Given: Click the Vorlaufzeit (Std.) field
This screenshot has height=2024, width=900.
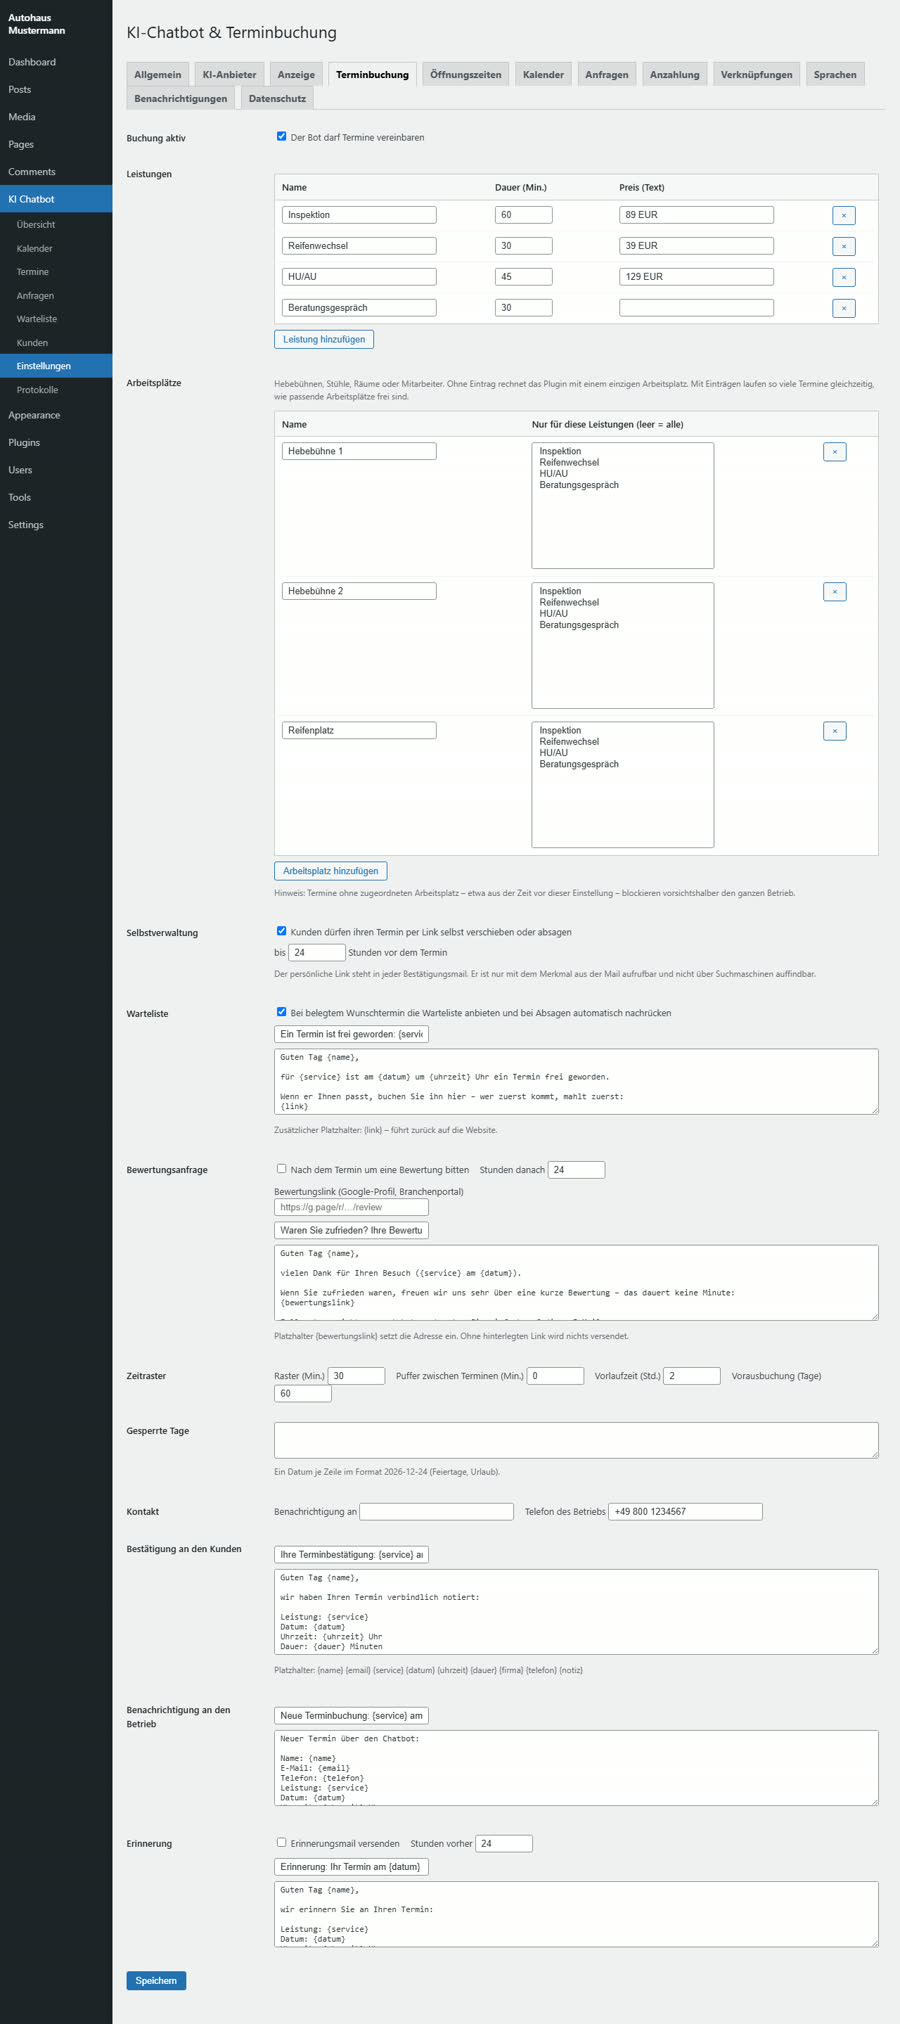Looking at the screenshot, I should pyautogui.click(x=692, y=1376).
